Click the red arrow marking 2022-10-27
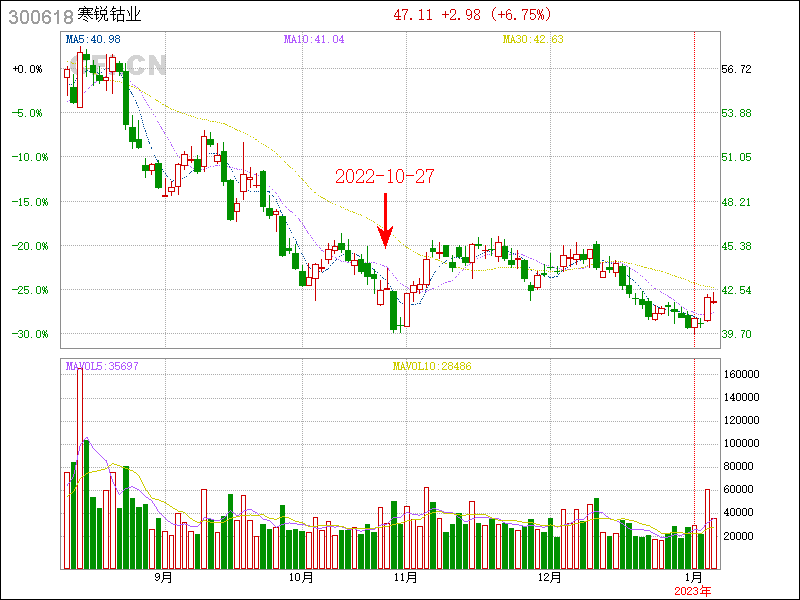Viewport: 800px width, 600px height. [385, 220]
